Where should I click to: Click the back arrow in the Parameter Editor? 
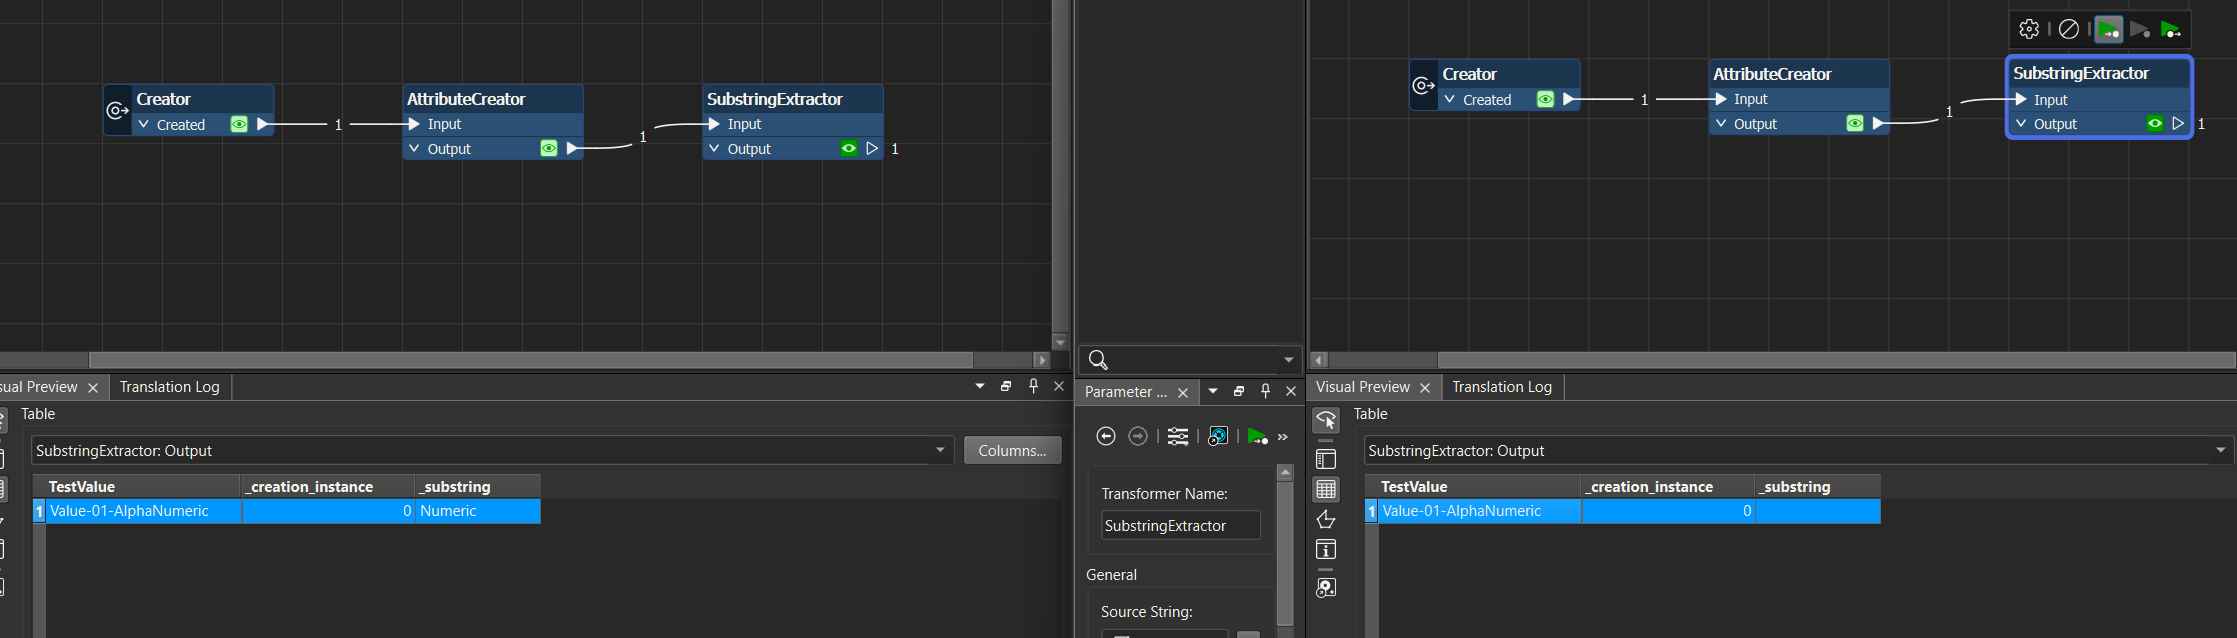(x=1106, y=436)
